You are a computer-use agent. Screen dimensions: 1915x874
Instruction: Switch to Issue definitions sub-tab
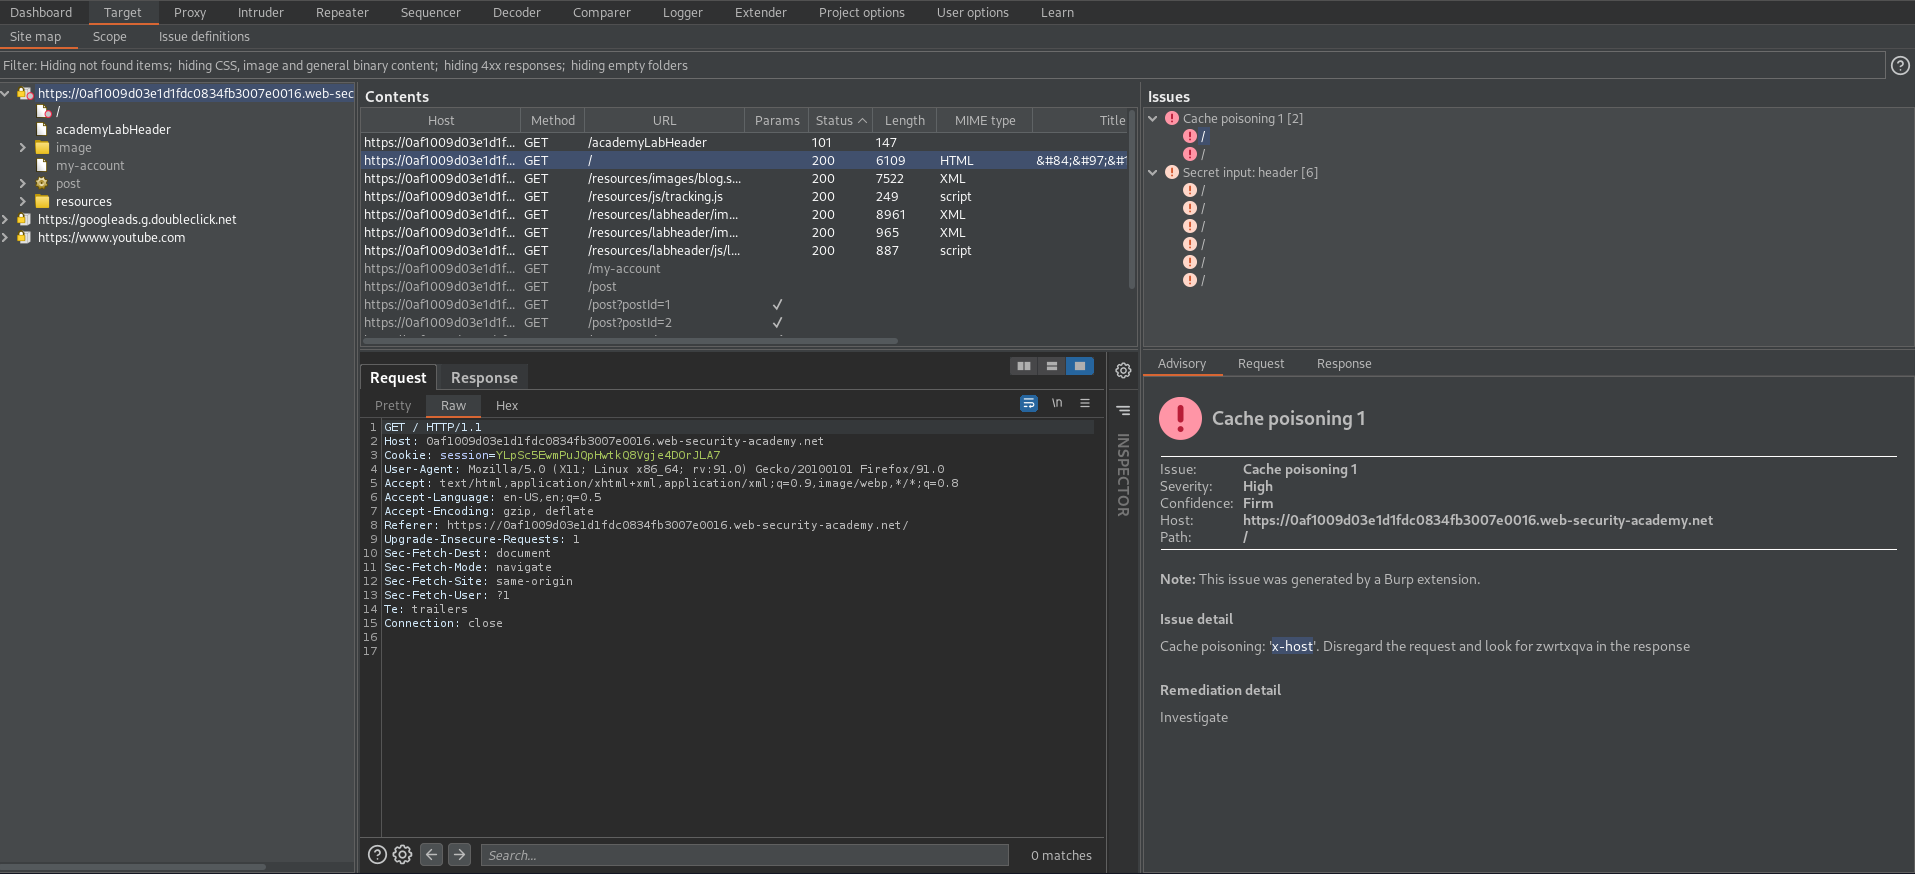point(204,37)
